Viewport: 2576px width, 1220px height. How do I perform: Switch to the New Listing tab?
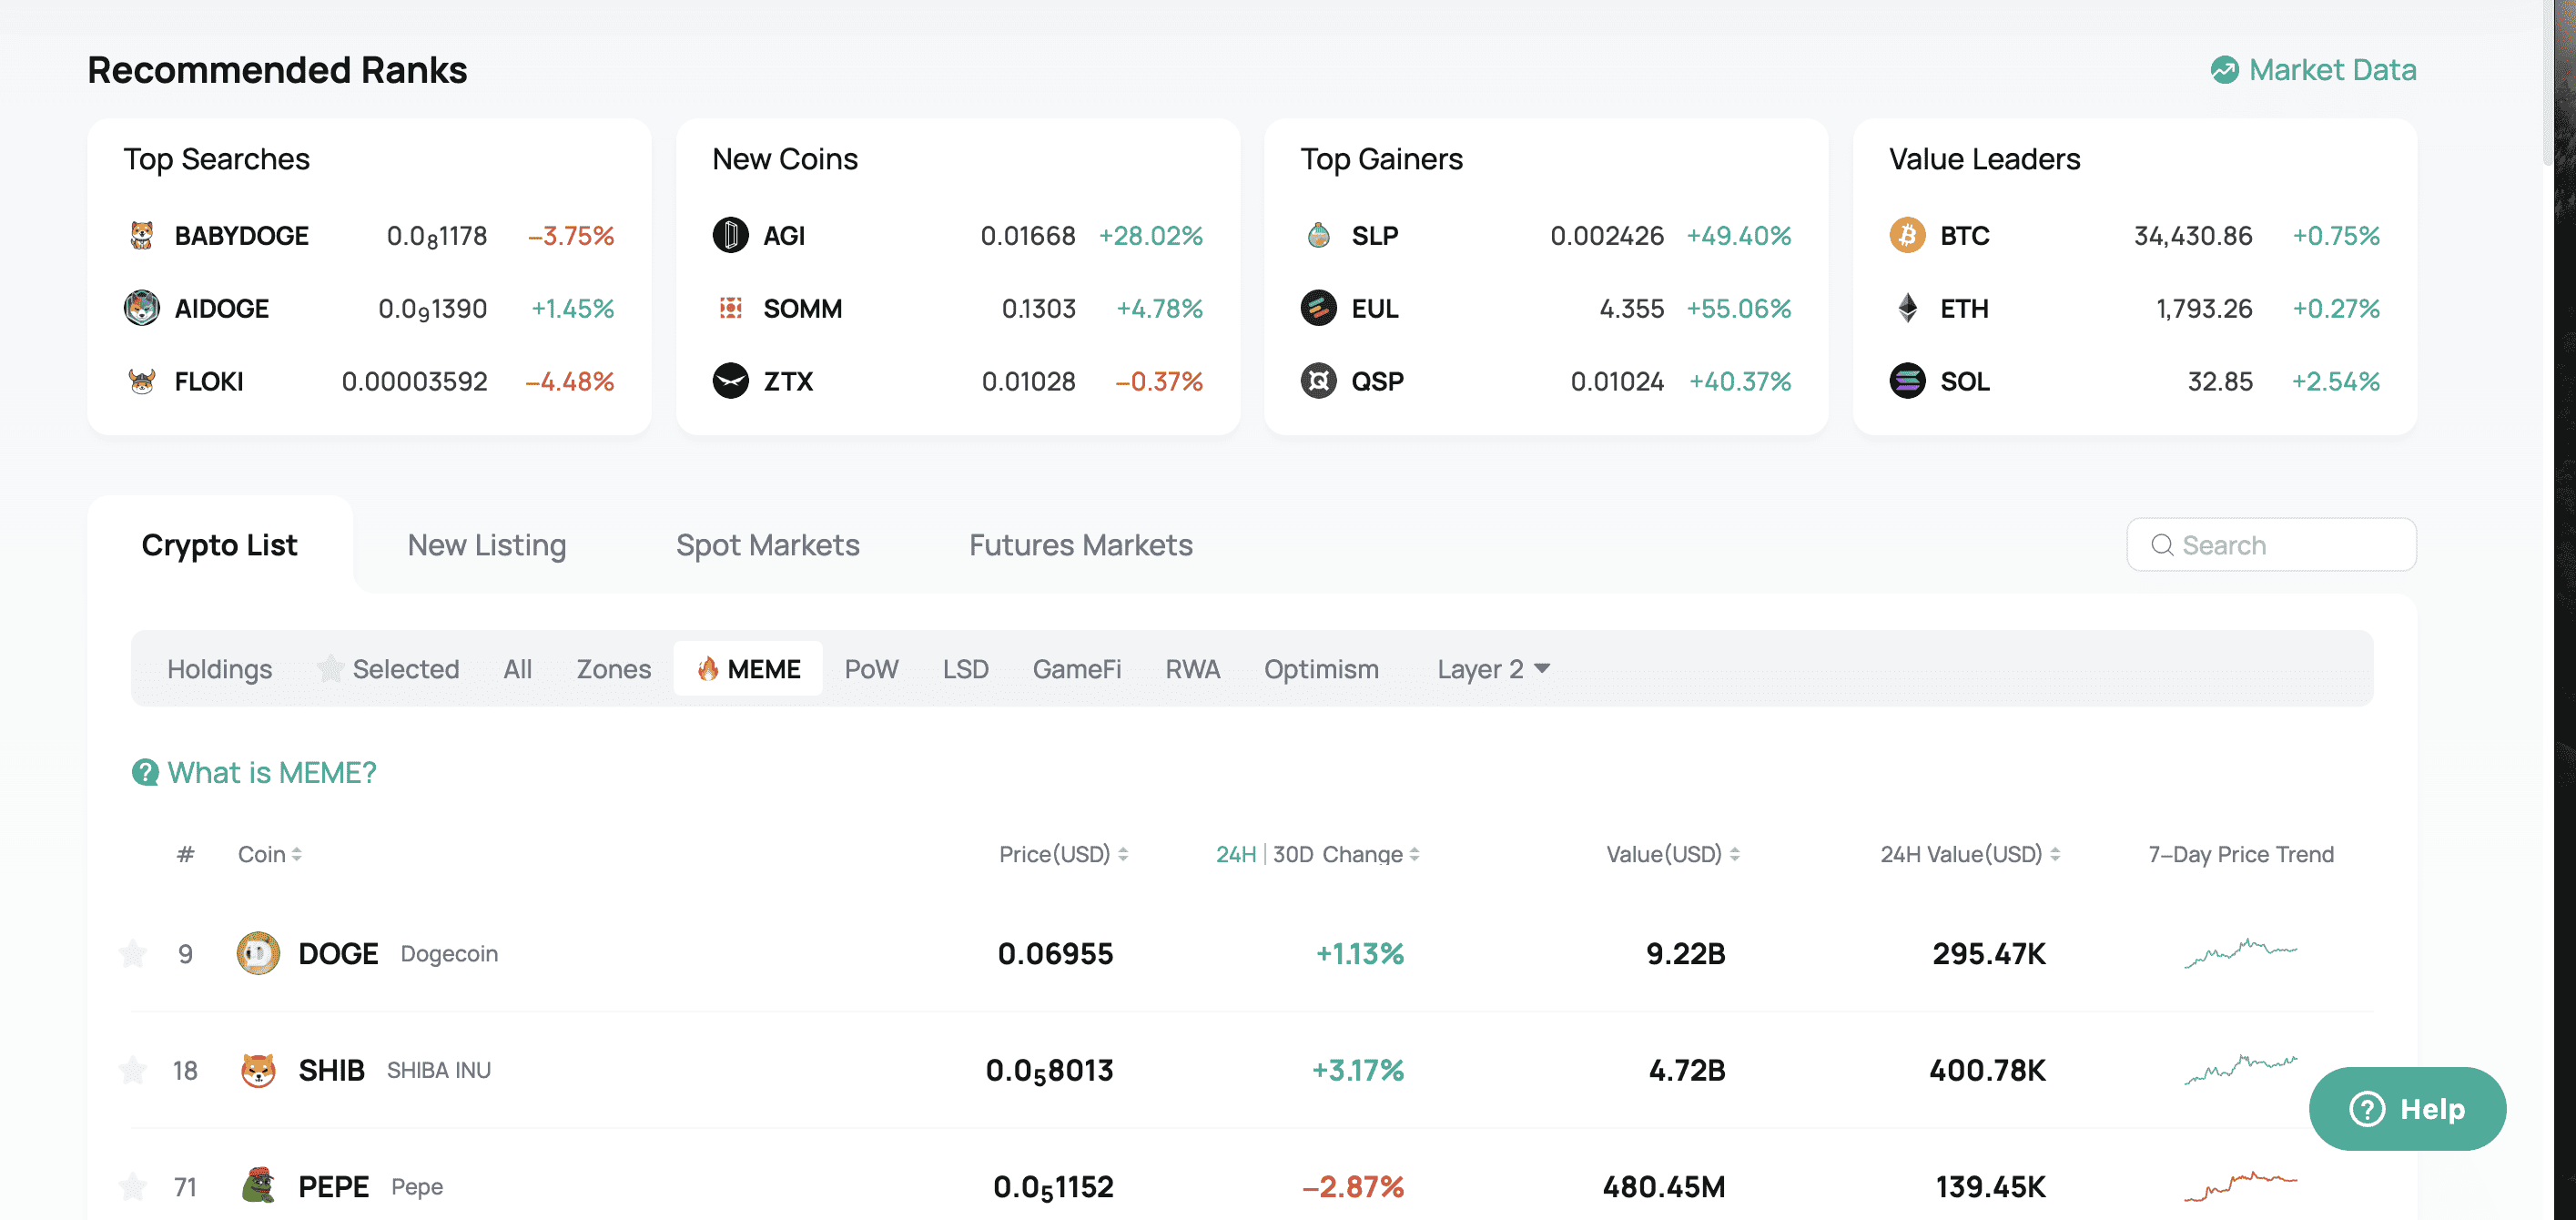point(487,545)
